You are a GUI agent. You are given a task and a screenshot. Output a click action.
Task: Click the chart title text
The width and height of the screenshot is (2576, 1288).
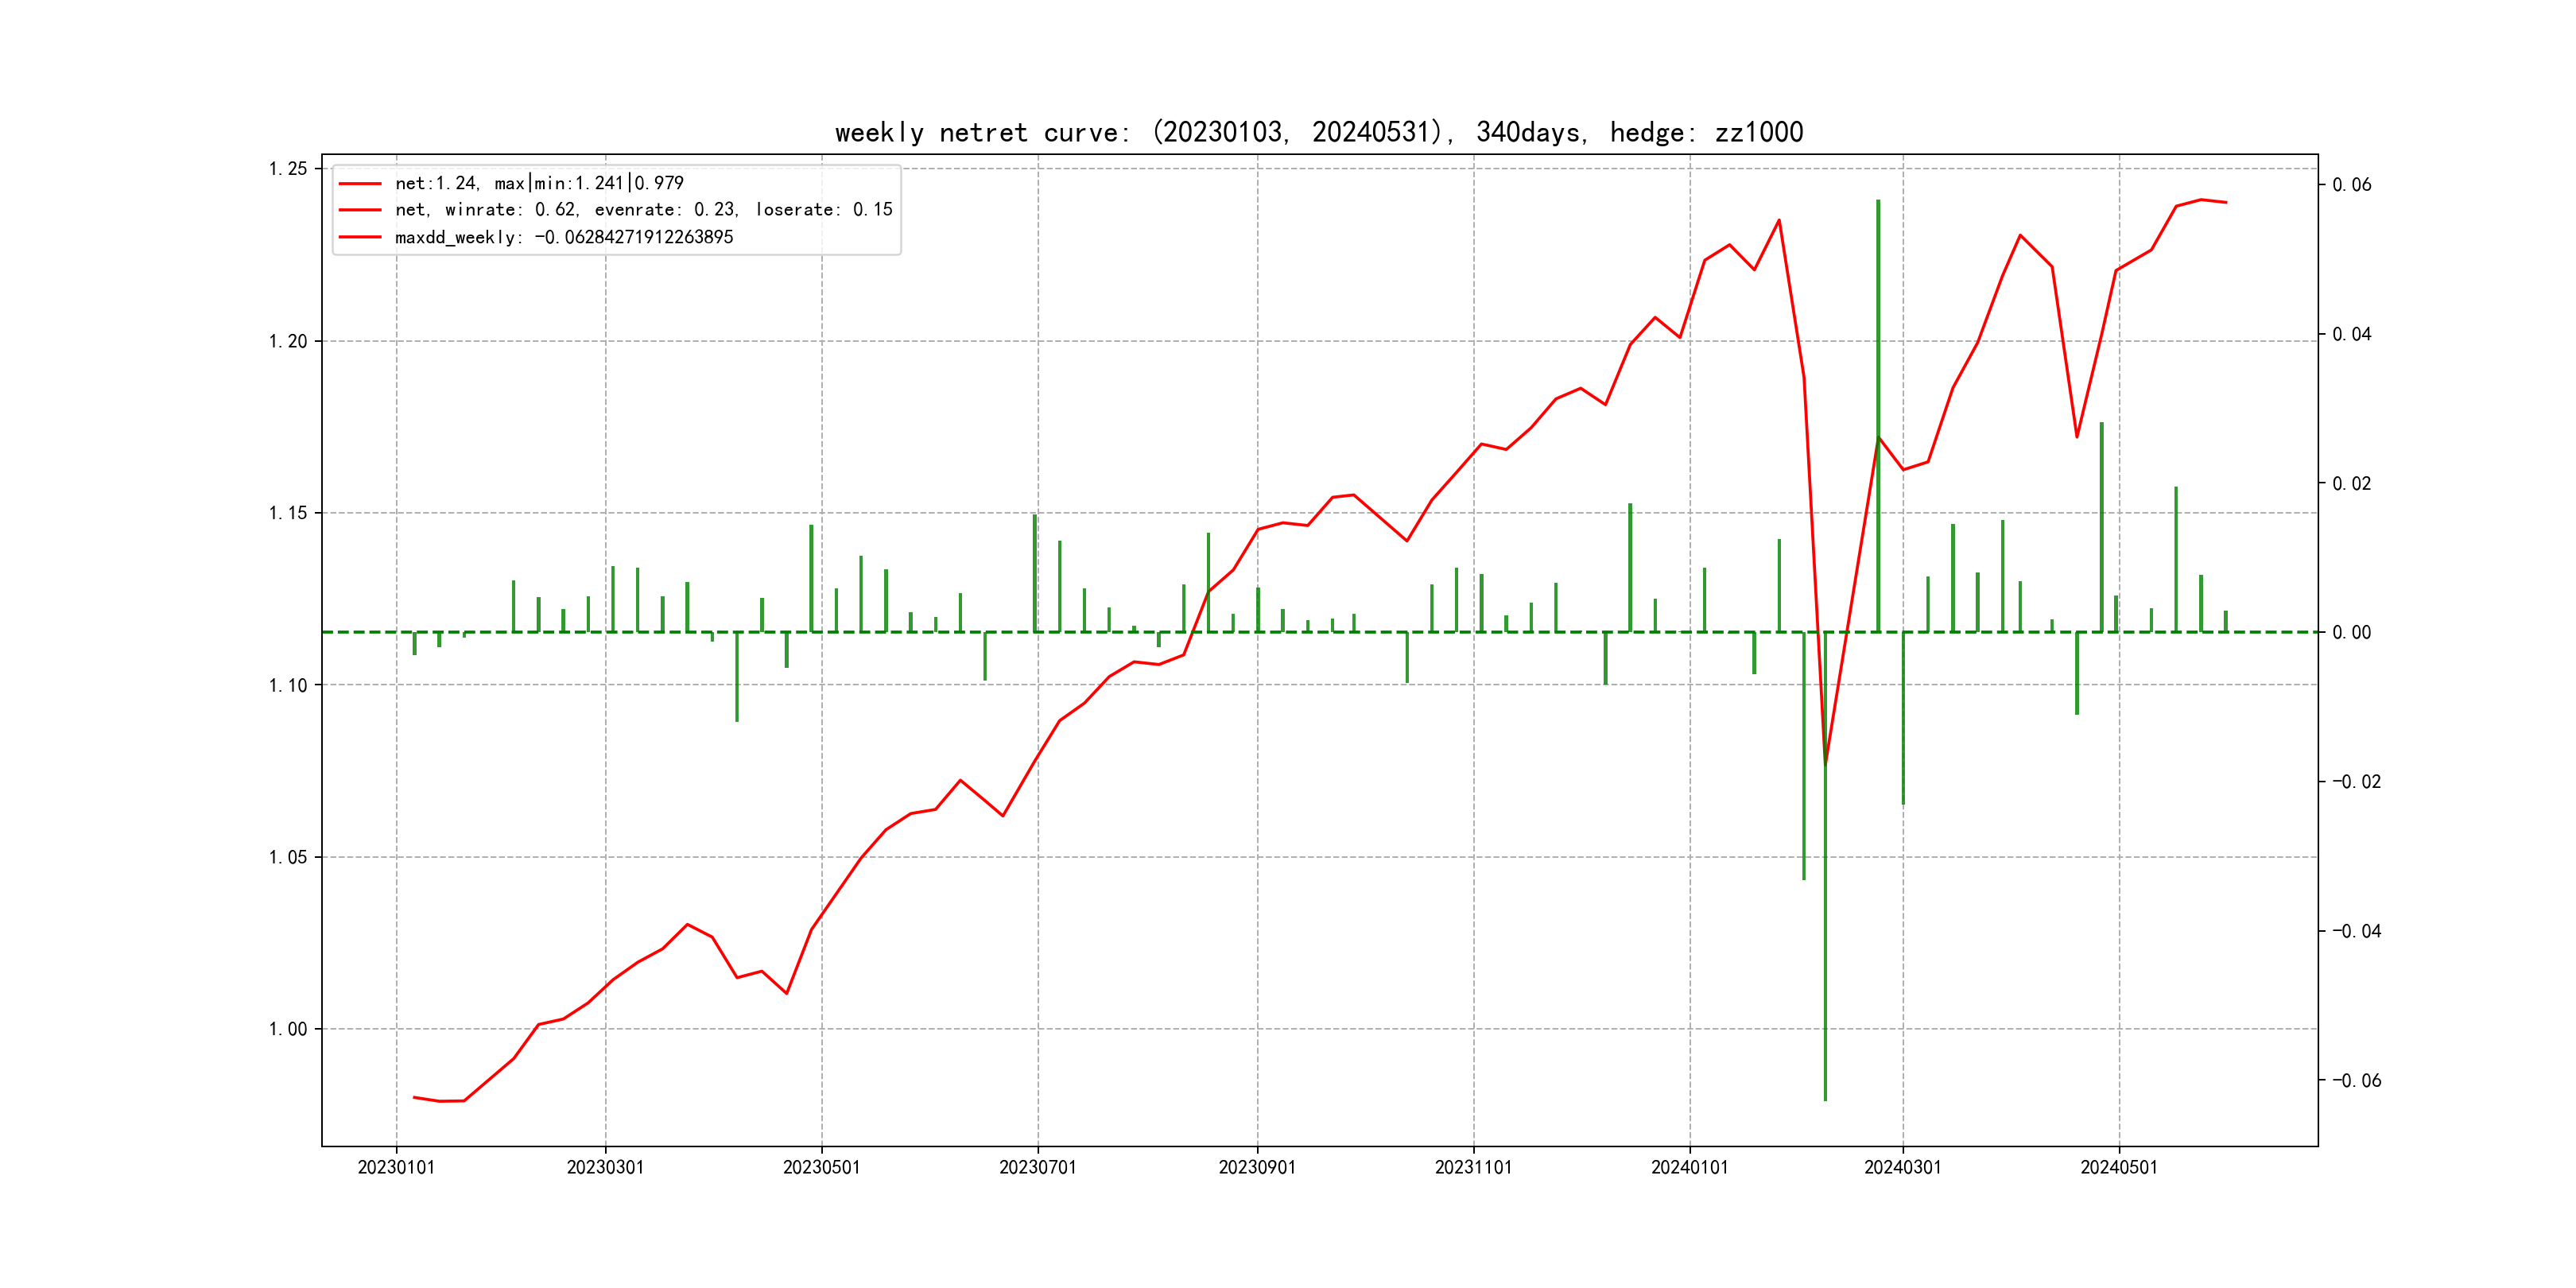1318,133
